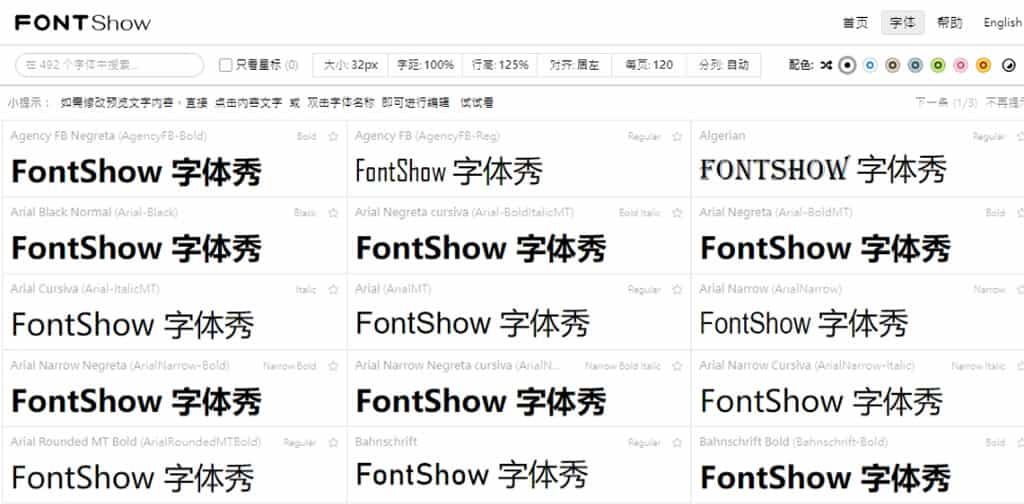Image resolution: width=1024 pixels, height=504 pixels.
Task: Select the green color scheme swatch
Action: (x=938, y=65)
